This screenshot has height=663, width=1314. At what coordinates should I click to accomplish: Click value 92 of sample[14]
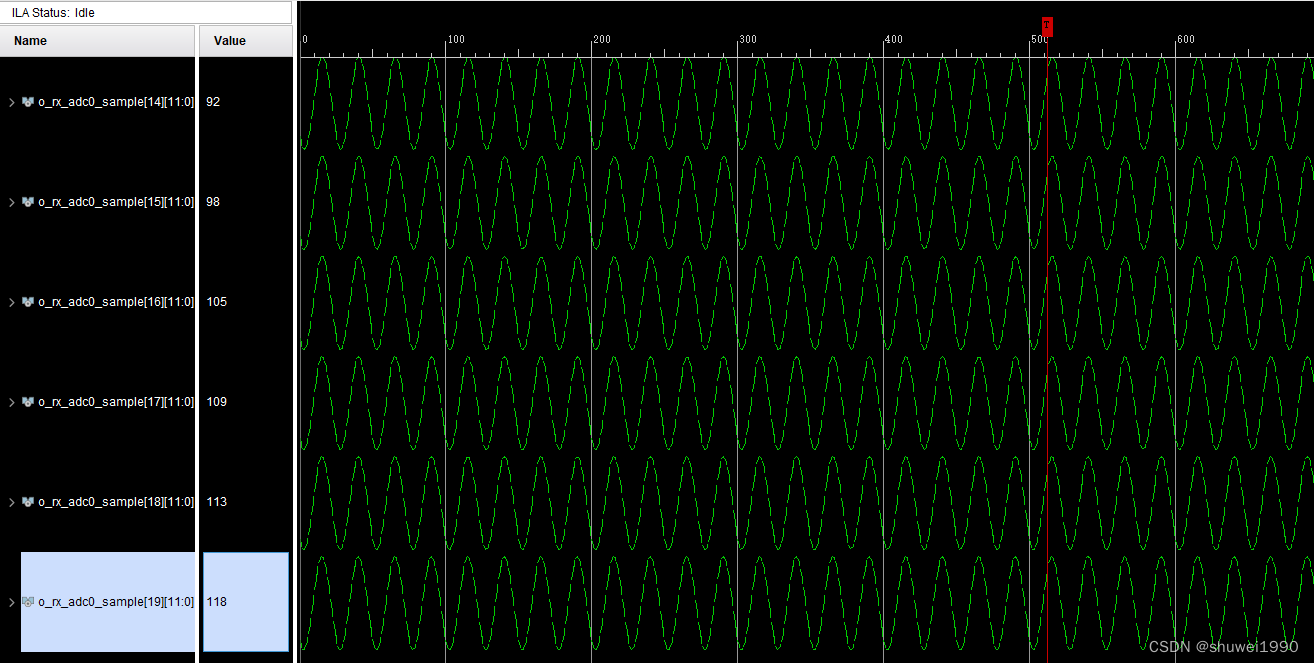(x=213, y=102)
